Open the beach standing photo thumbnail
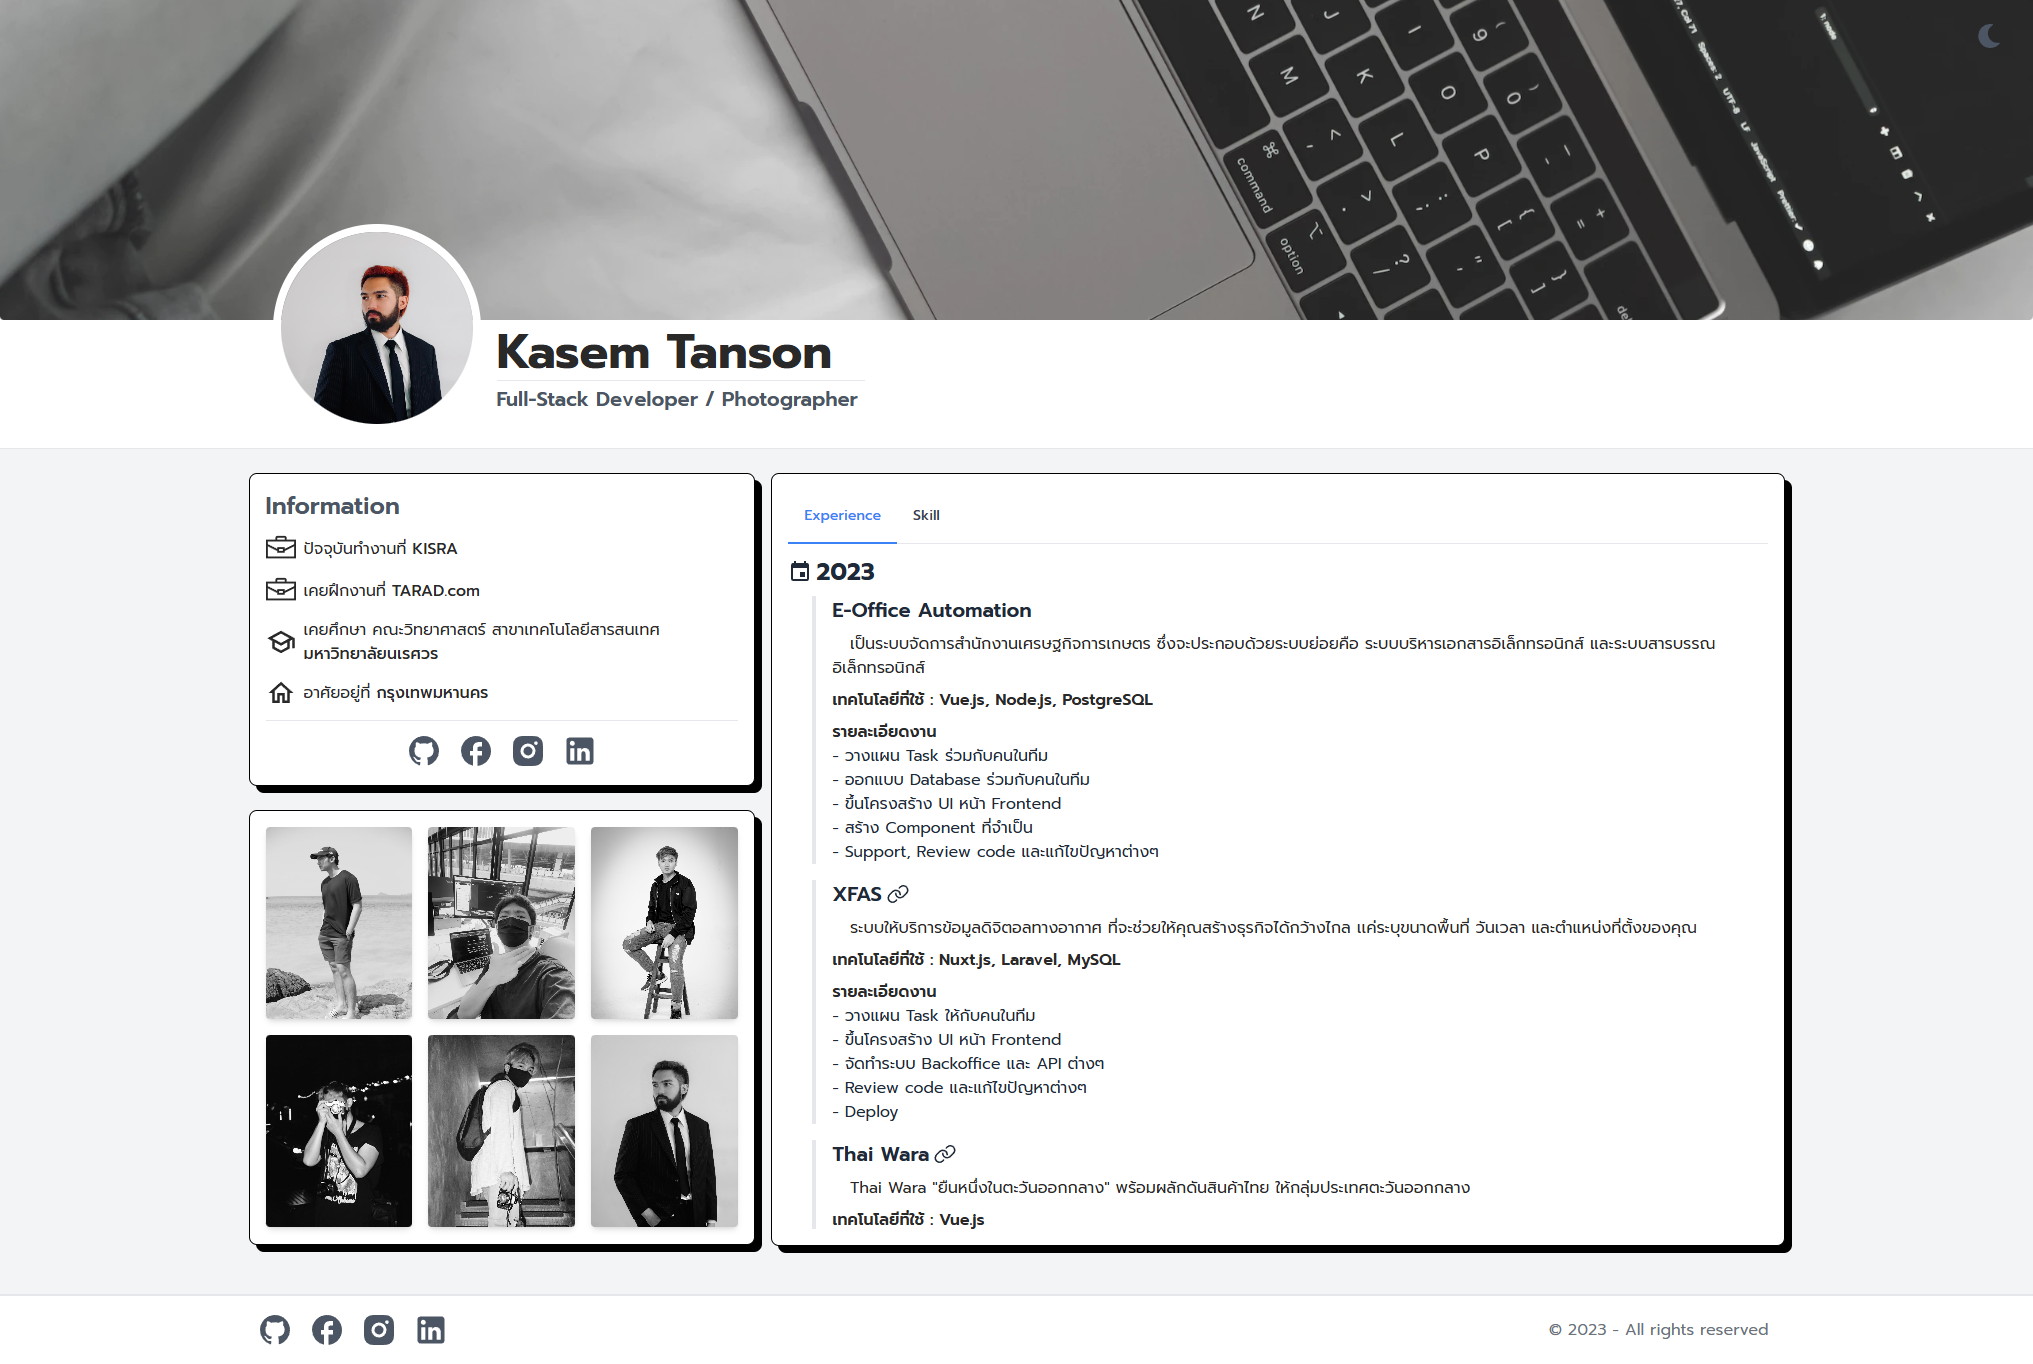Screen dimensions: 2033x1364 [x=339, y=923]
